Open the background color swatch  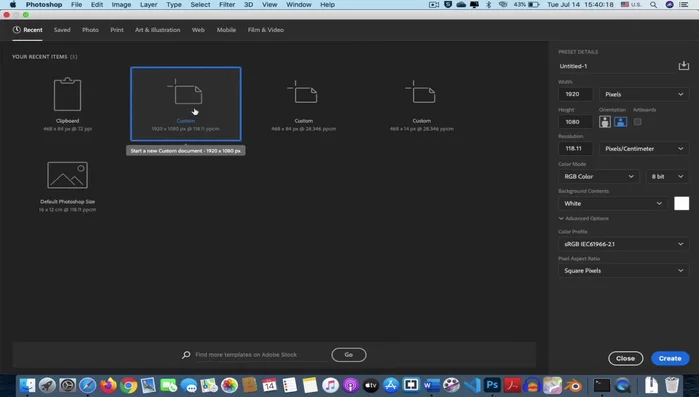tap(681, 204)
